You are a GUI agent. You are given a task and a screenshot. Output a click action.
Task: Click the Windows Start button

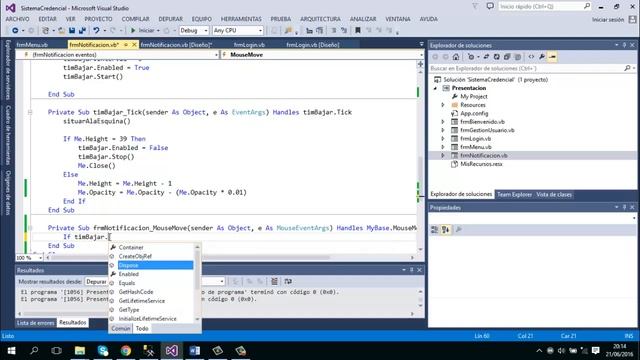[x=11, y=351]
